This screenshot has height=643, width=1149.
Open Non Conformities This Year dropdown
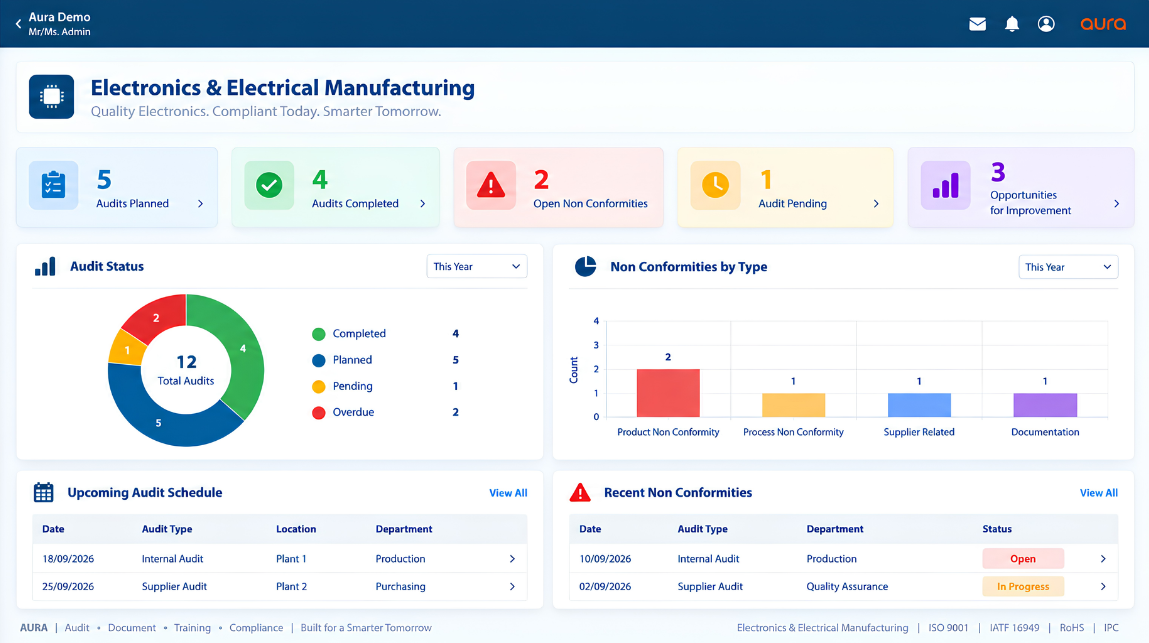[1068, 267]
